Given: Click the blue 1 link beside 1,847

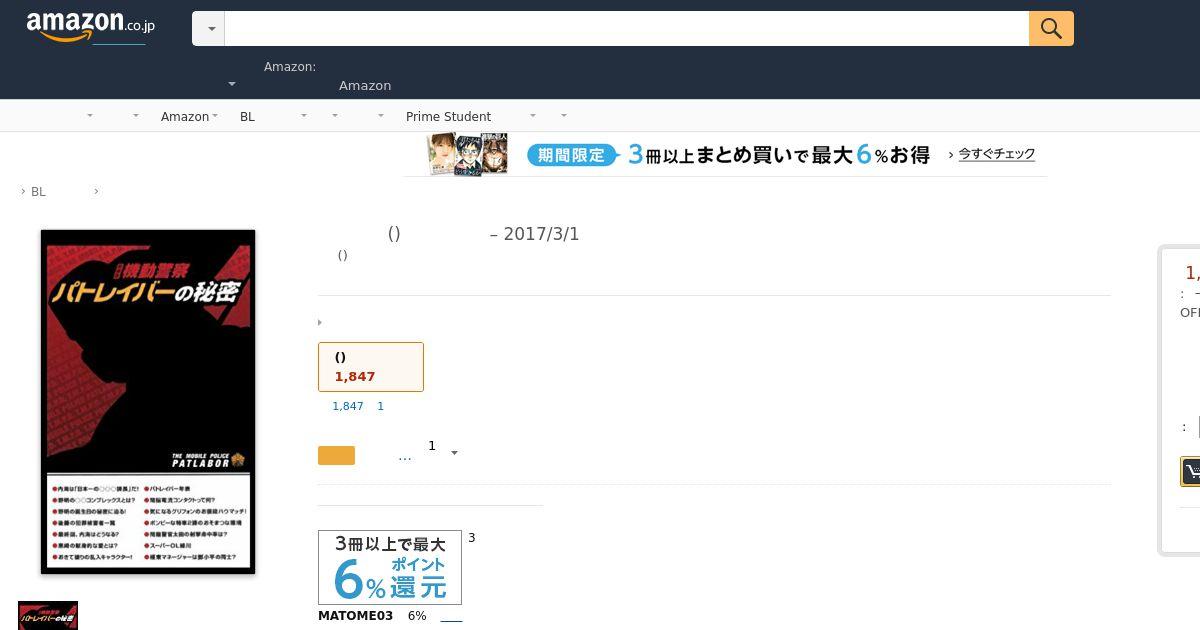Looking at the screenshot, I should (x=380, y=406).
